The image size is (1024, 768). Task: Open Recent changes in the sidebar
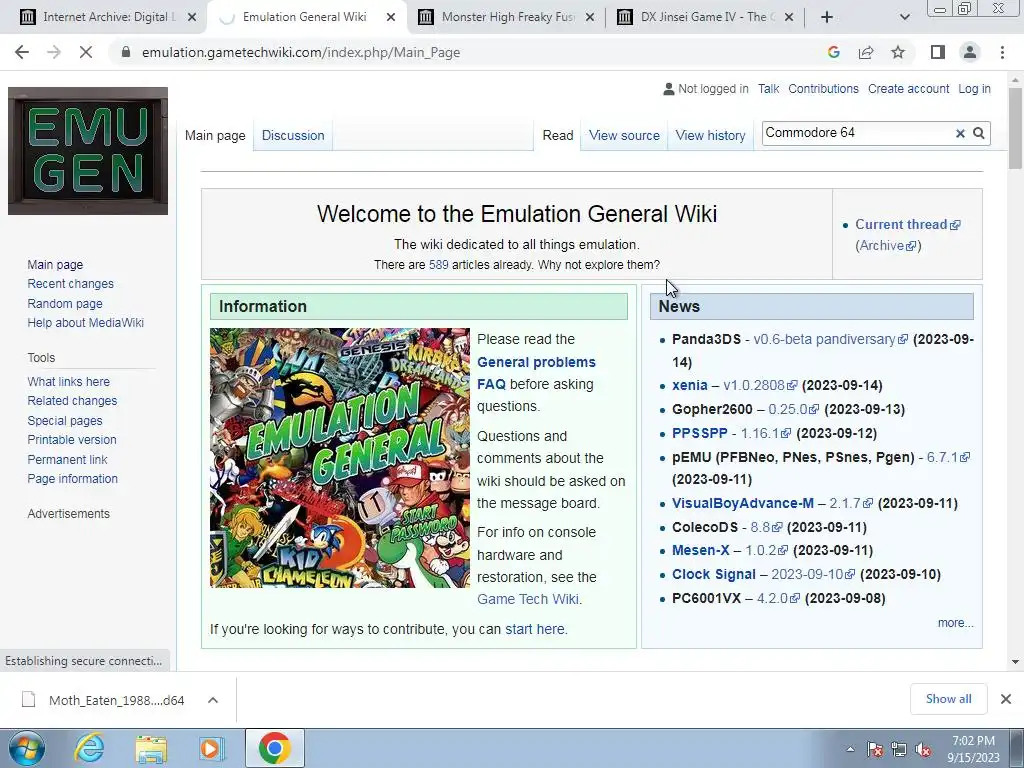tap(71, 283)
